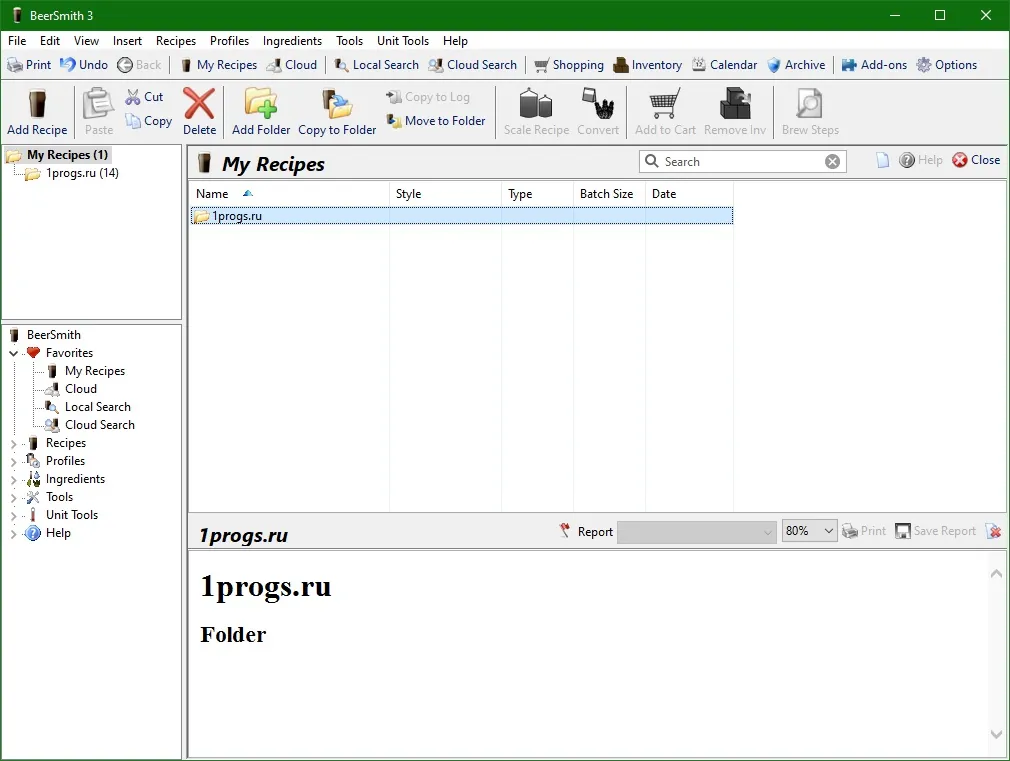Select 1progs.ru (14) folder in tree
The width and height of the screenshot is (1010, 761).
(72, 173)
